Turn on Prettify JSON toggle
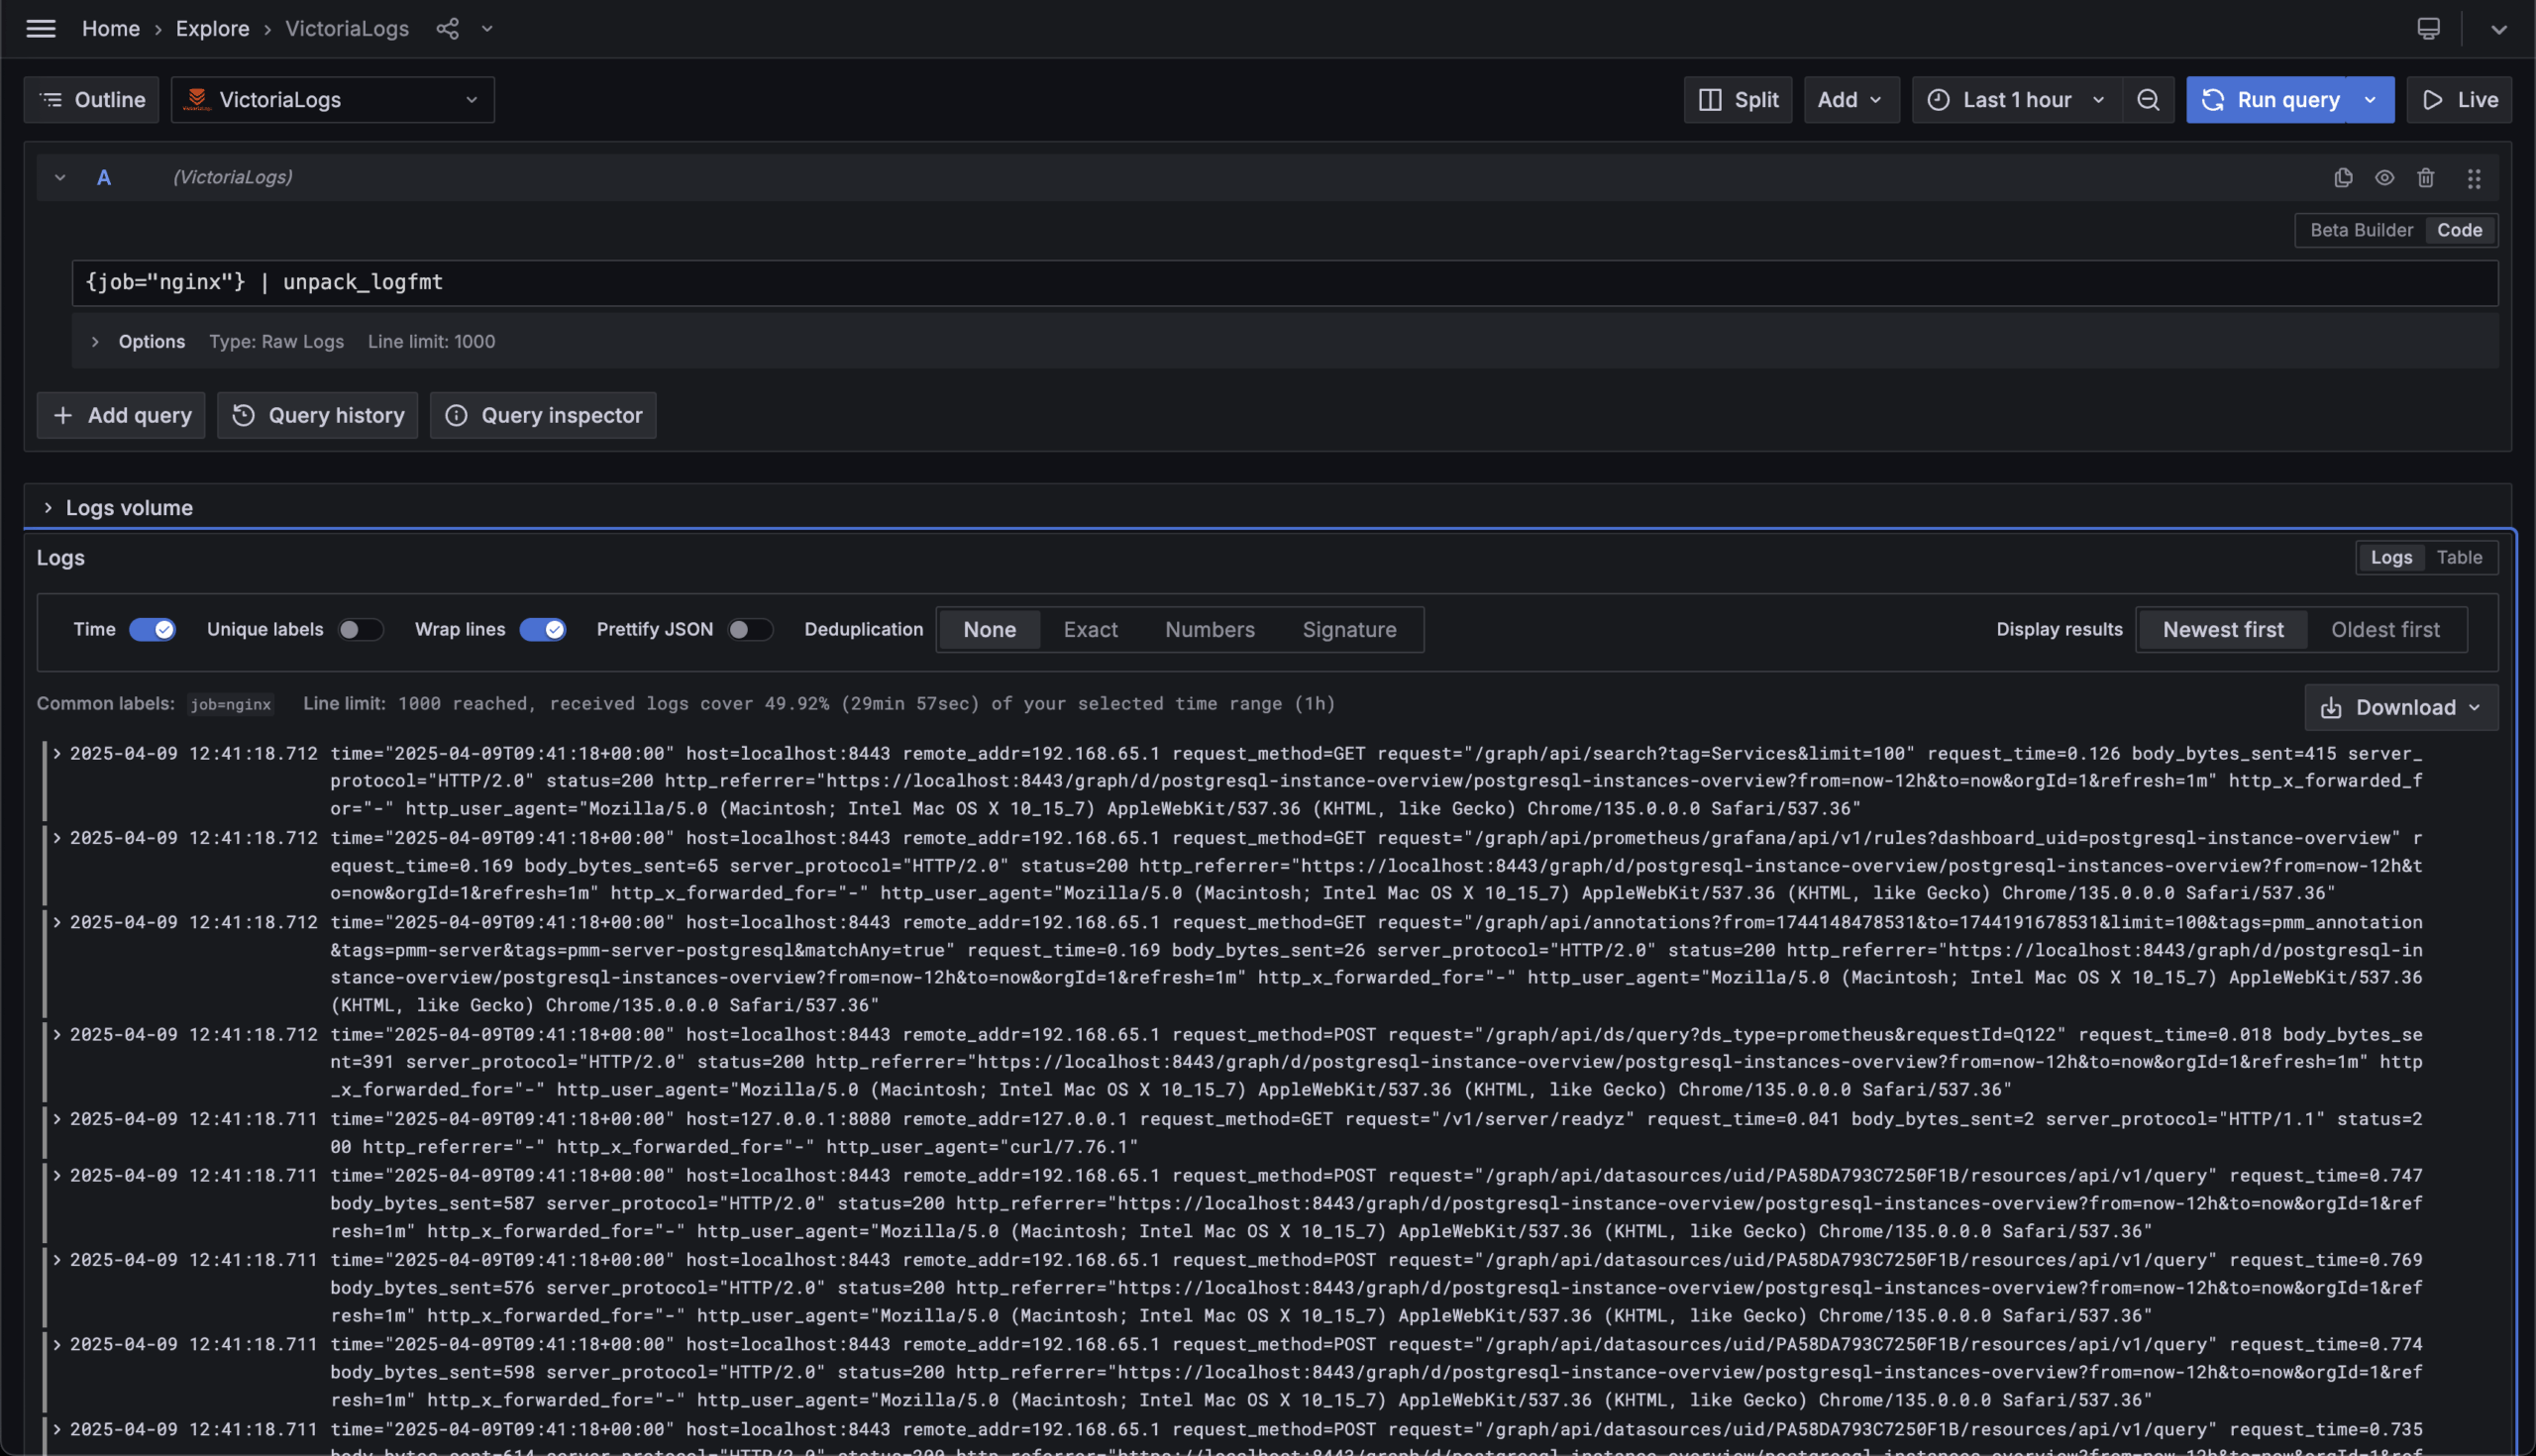Image resolution: width=2536 pixels, height=1456 pixels. 749,629
